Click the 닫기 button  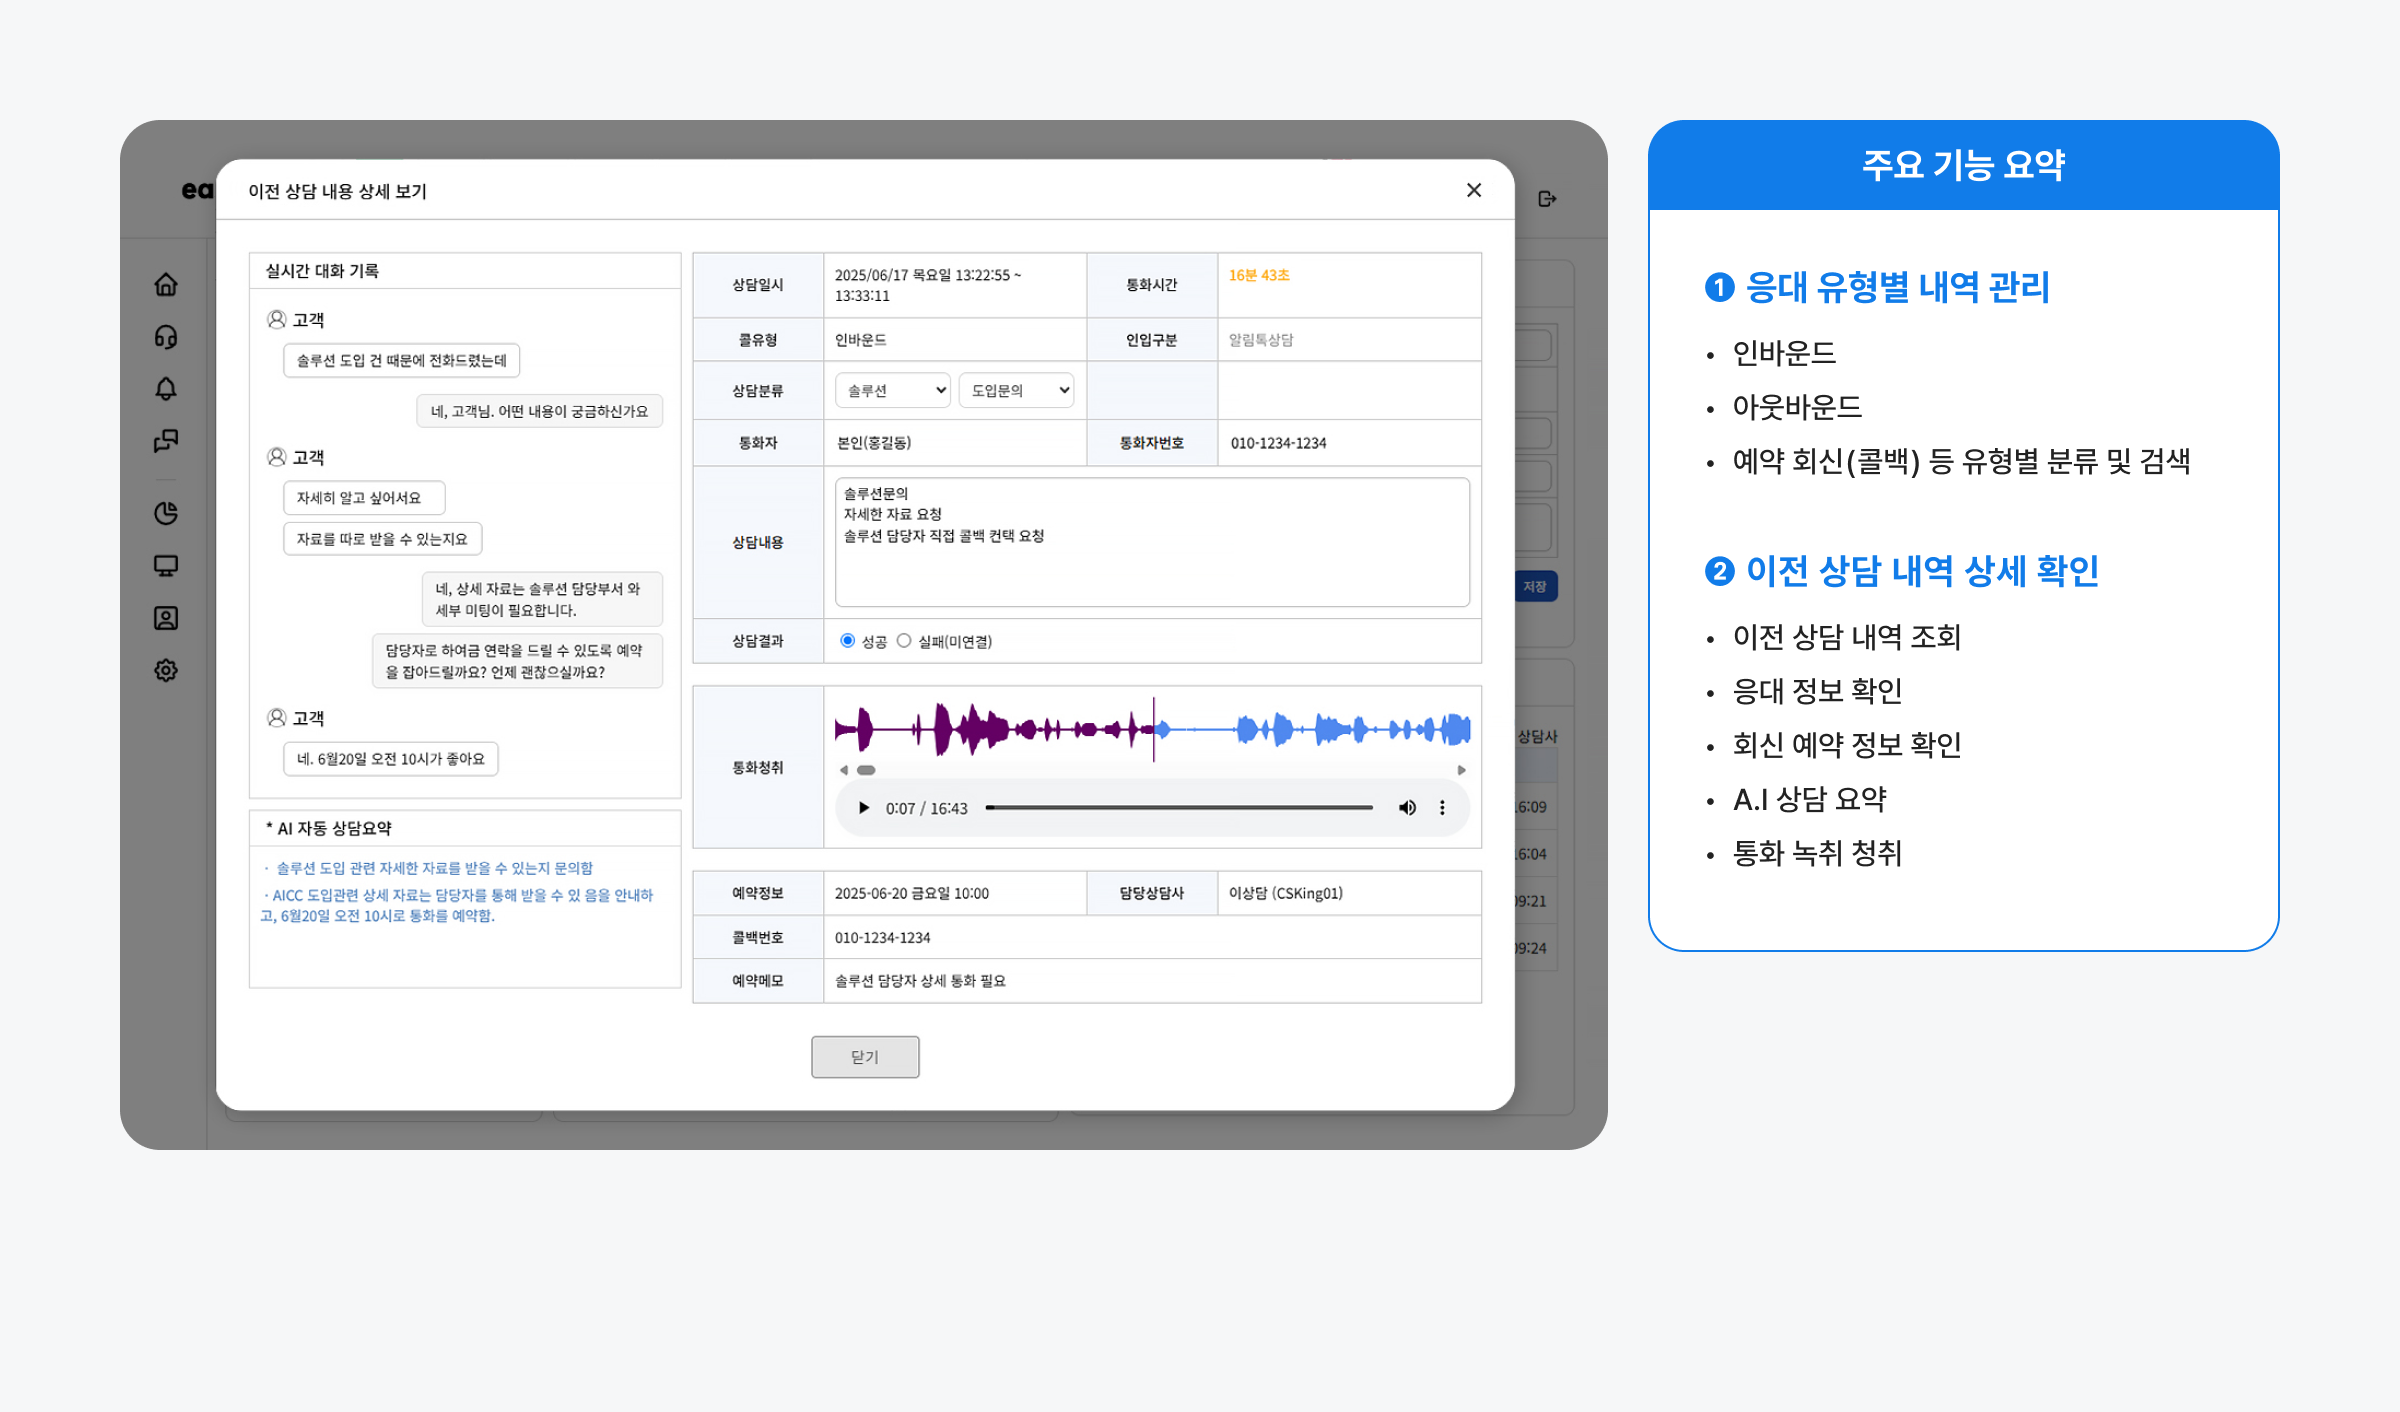click(865, 1057)
